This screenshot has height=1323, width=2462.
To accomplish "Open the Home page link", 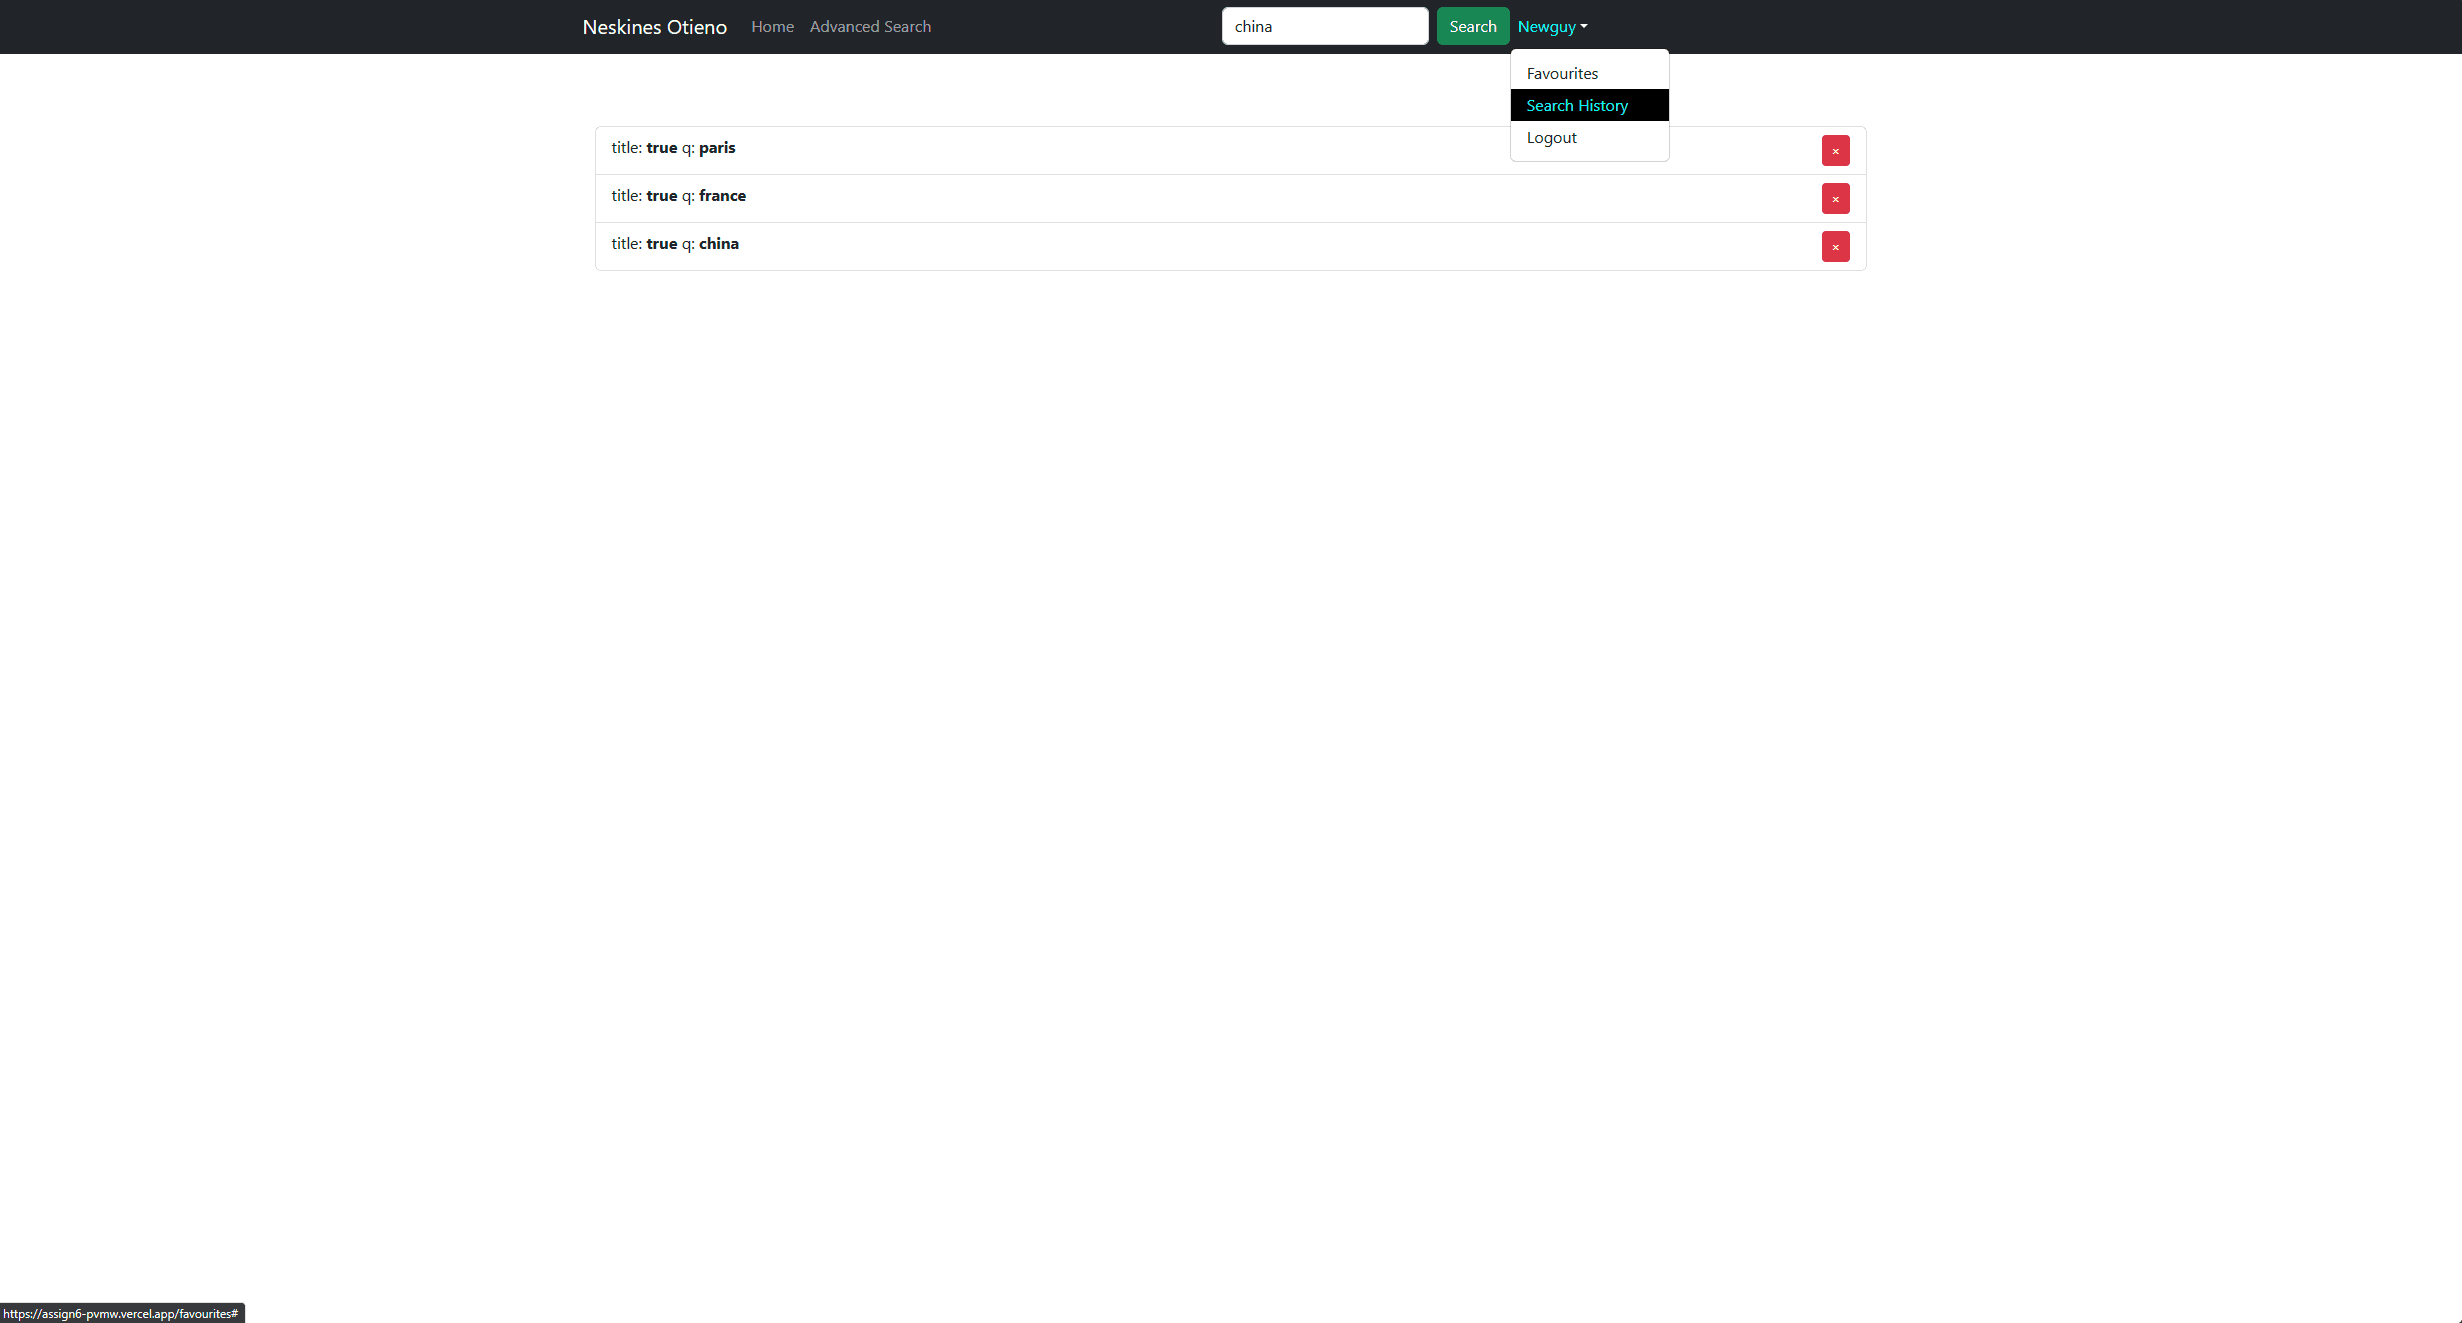I will [x=771, y=26].
